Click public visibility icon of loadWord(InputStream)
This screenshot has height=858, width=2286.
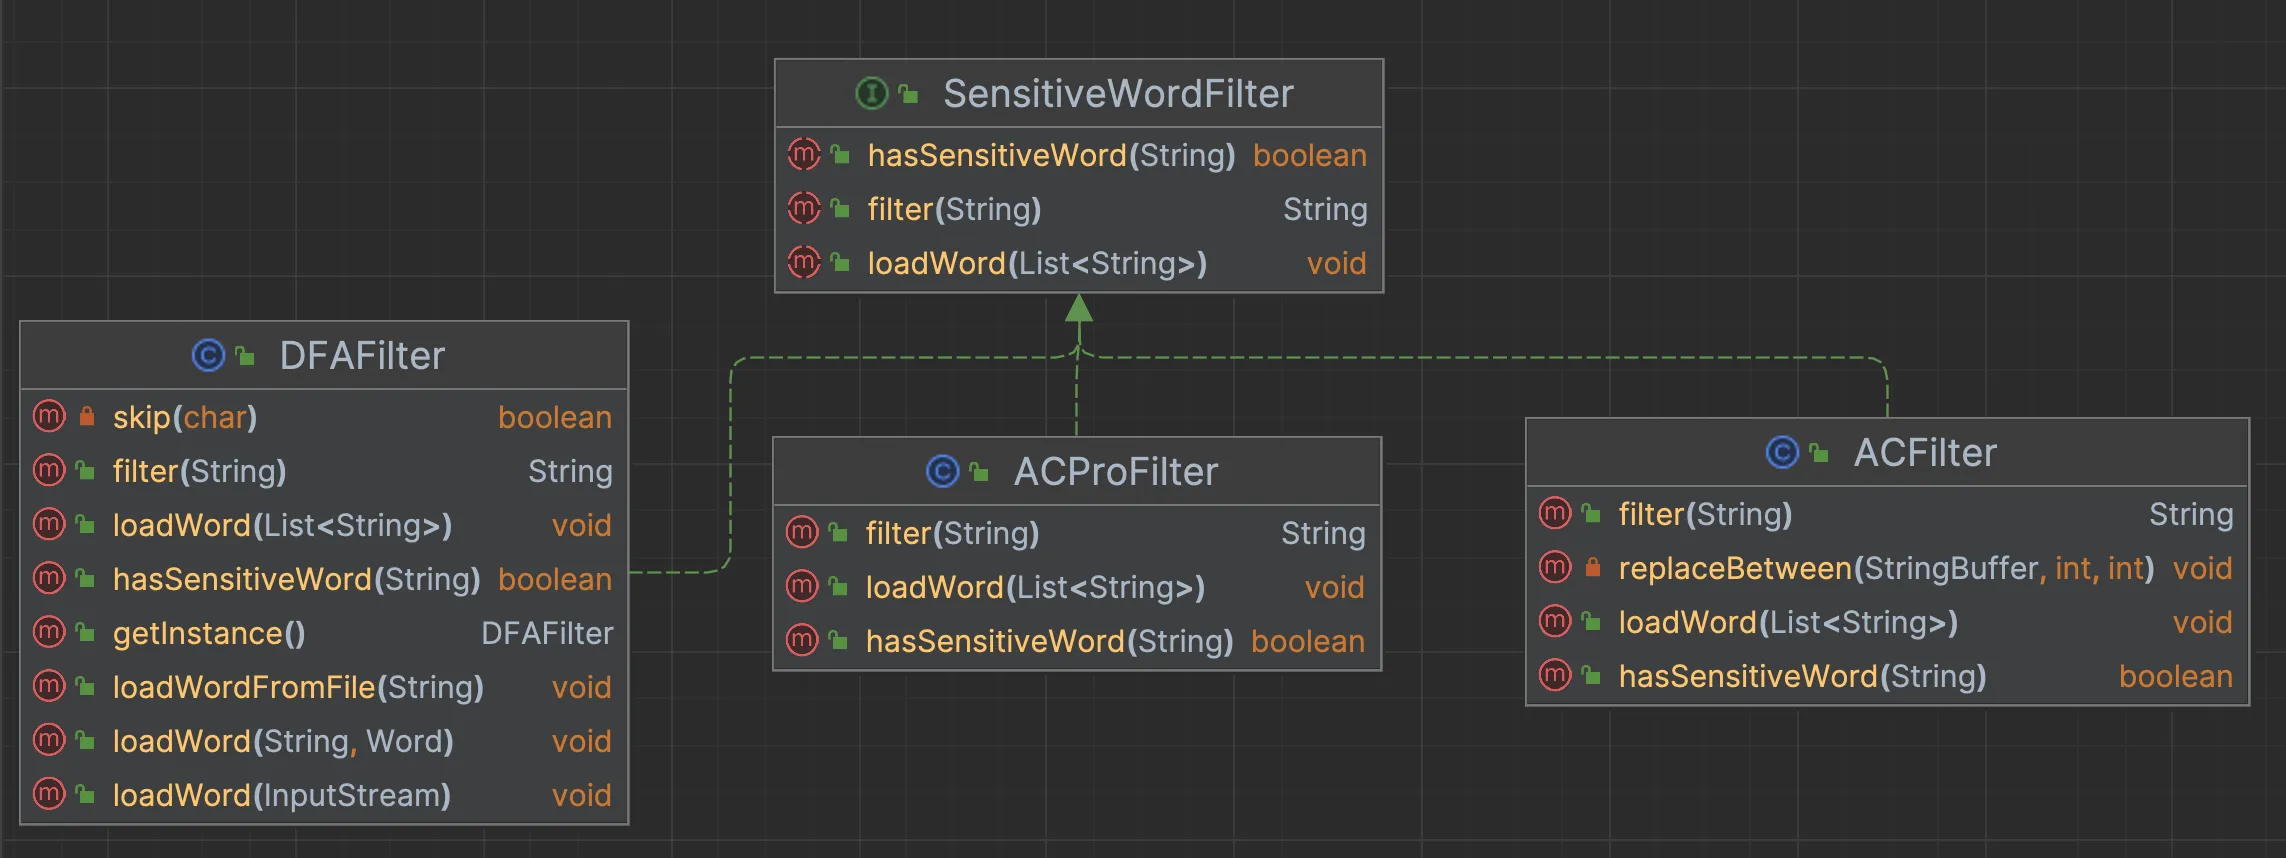86,794
